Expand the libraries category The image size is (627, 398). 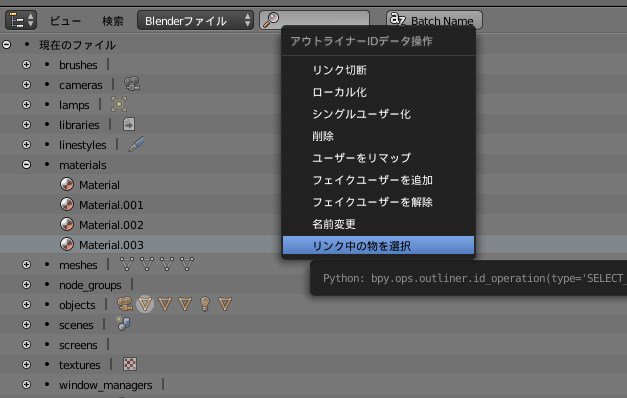[26, 124]
